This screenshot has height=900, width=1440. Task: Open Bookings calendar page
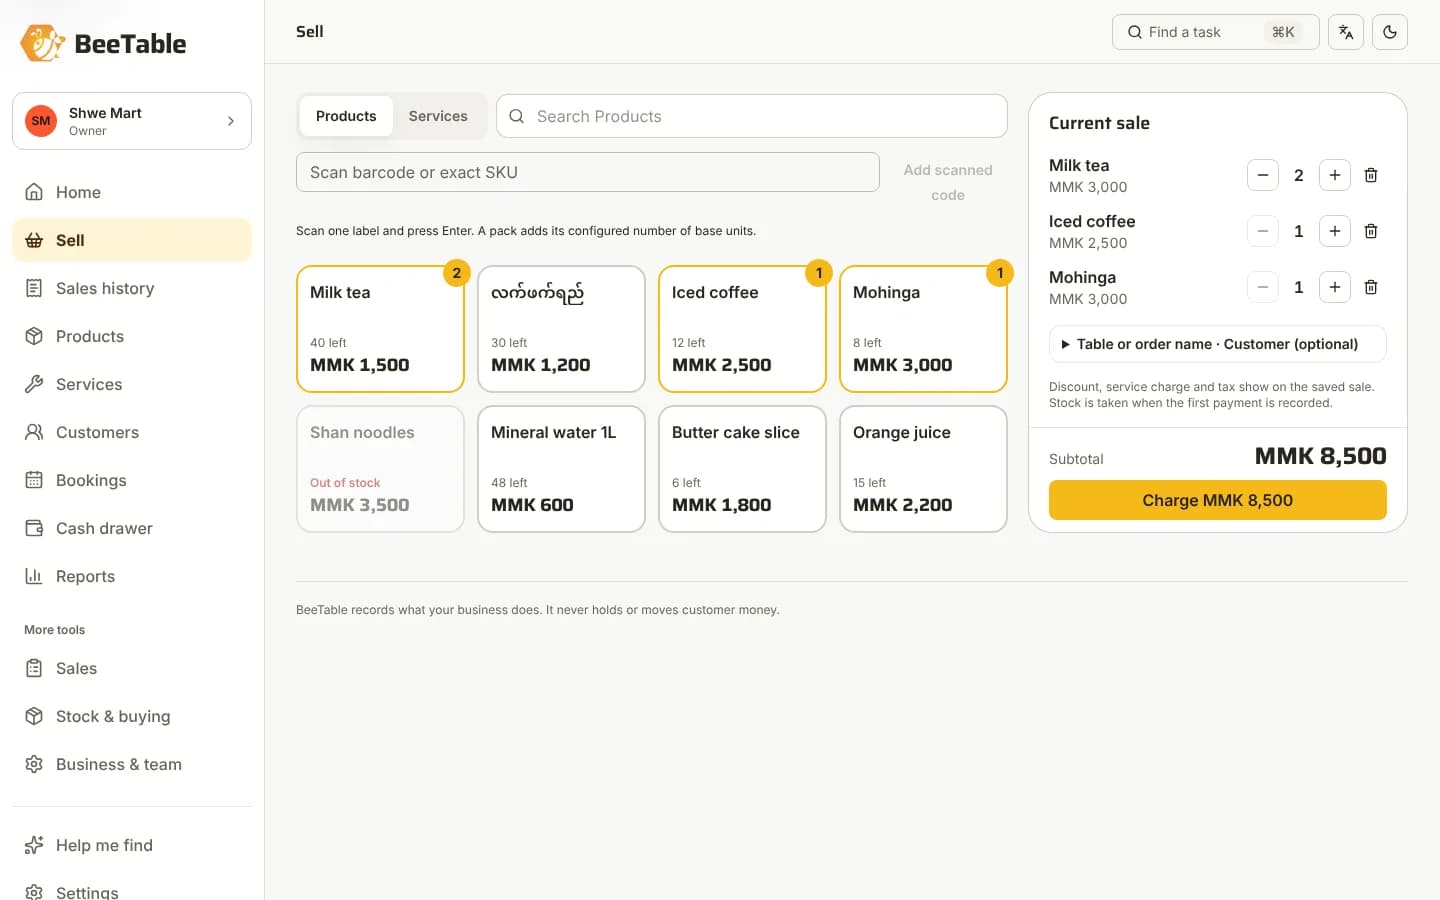tap(132, 480)
